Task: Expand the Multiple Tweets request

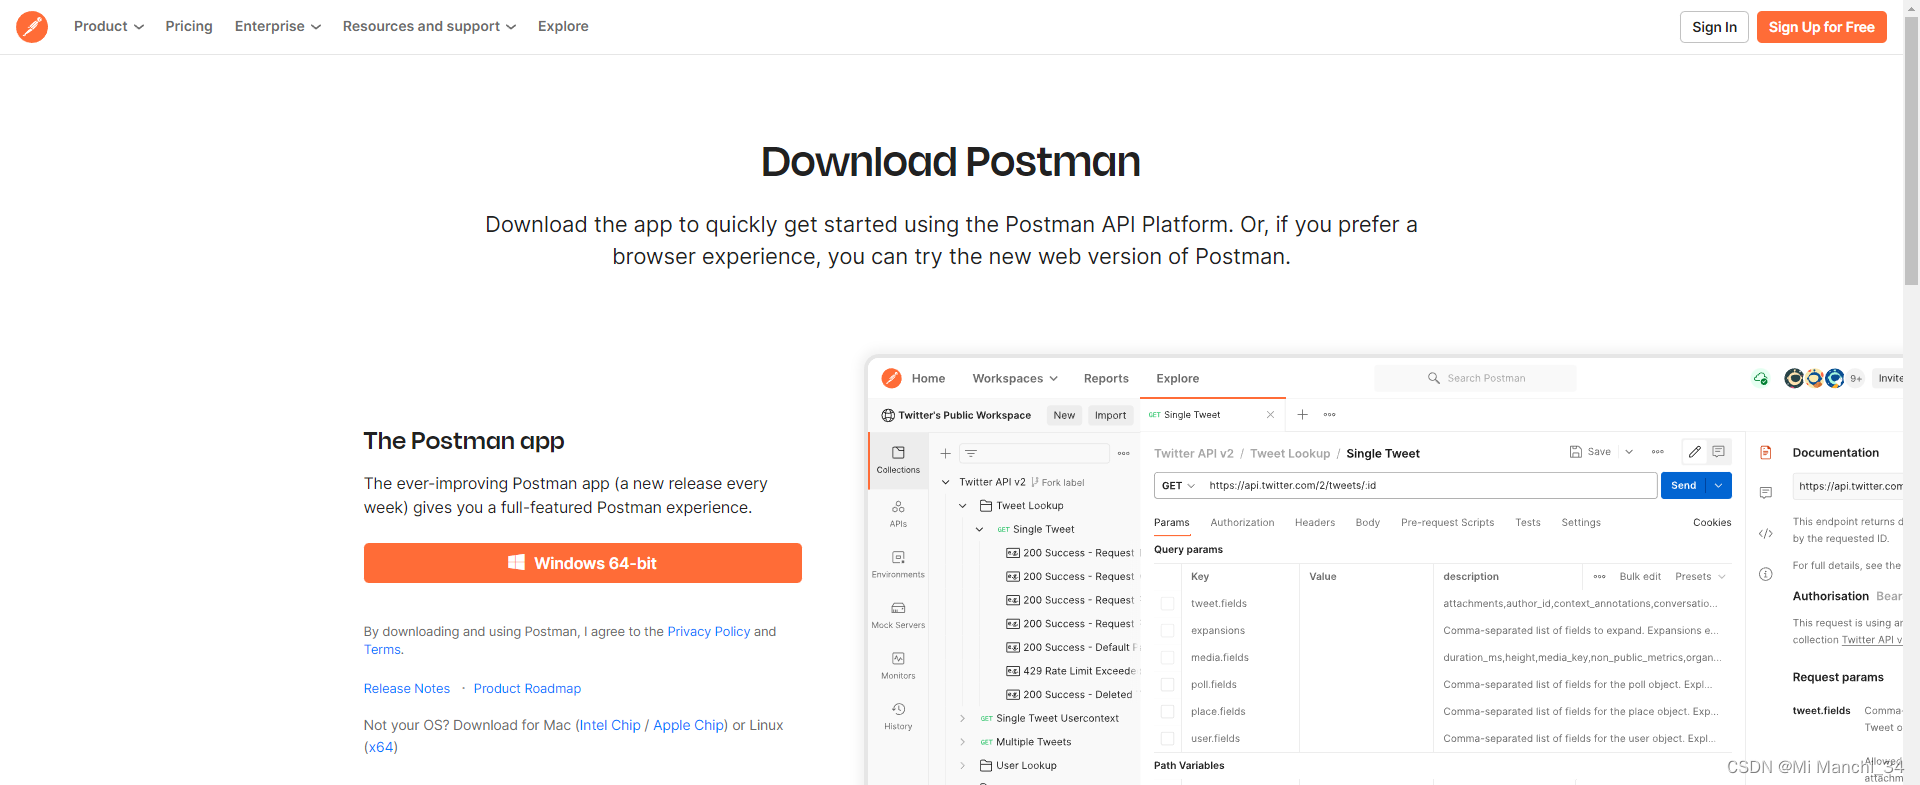Action: [x=962, y=742]
